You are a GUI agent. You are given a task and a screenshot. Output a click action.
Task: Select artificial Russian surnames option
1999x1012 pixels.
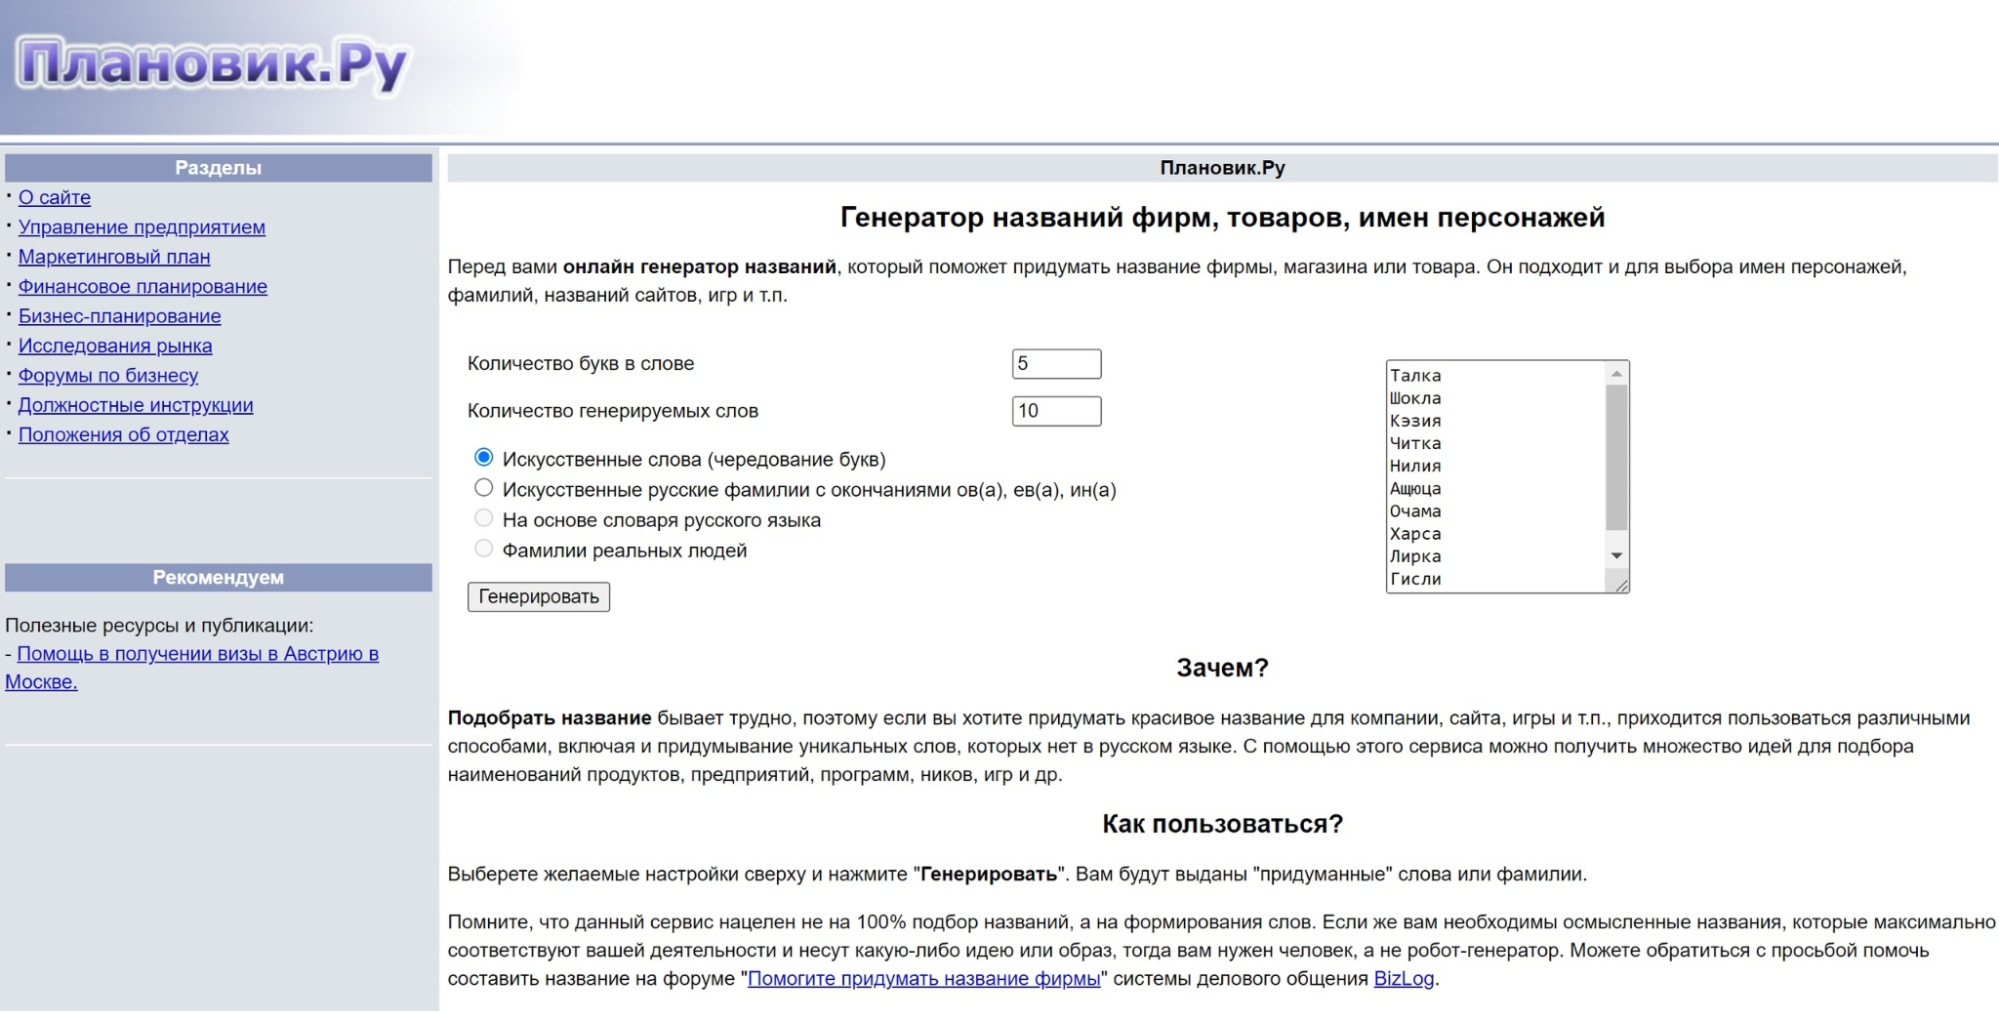click(484, 488)
